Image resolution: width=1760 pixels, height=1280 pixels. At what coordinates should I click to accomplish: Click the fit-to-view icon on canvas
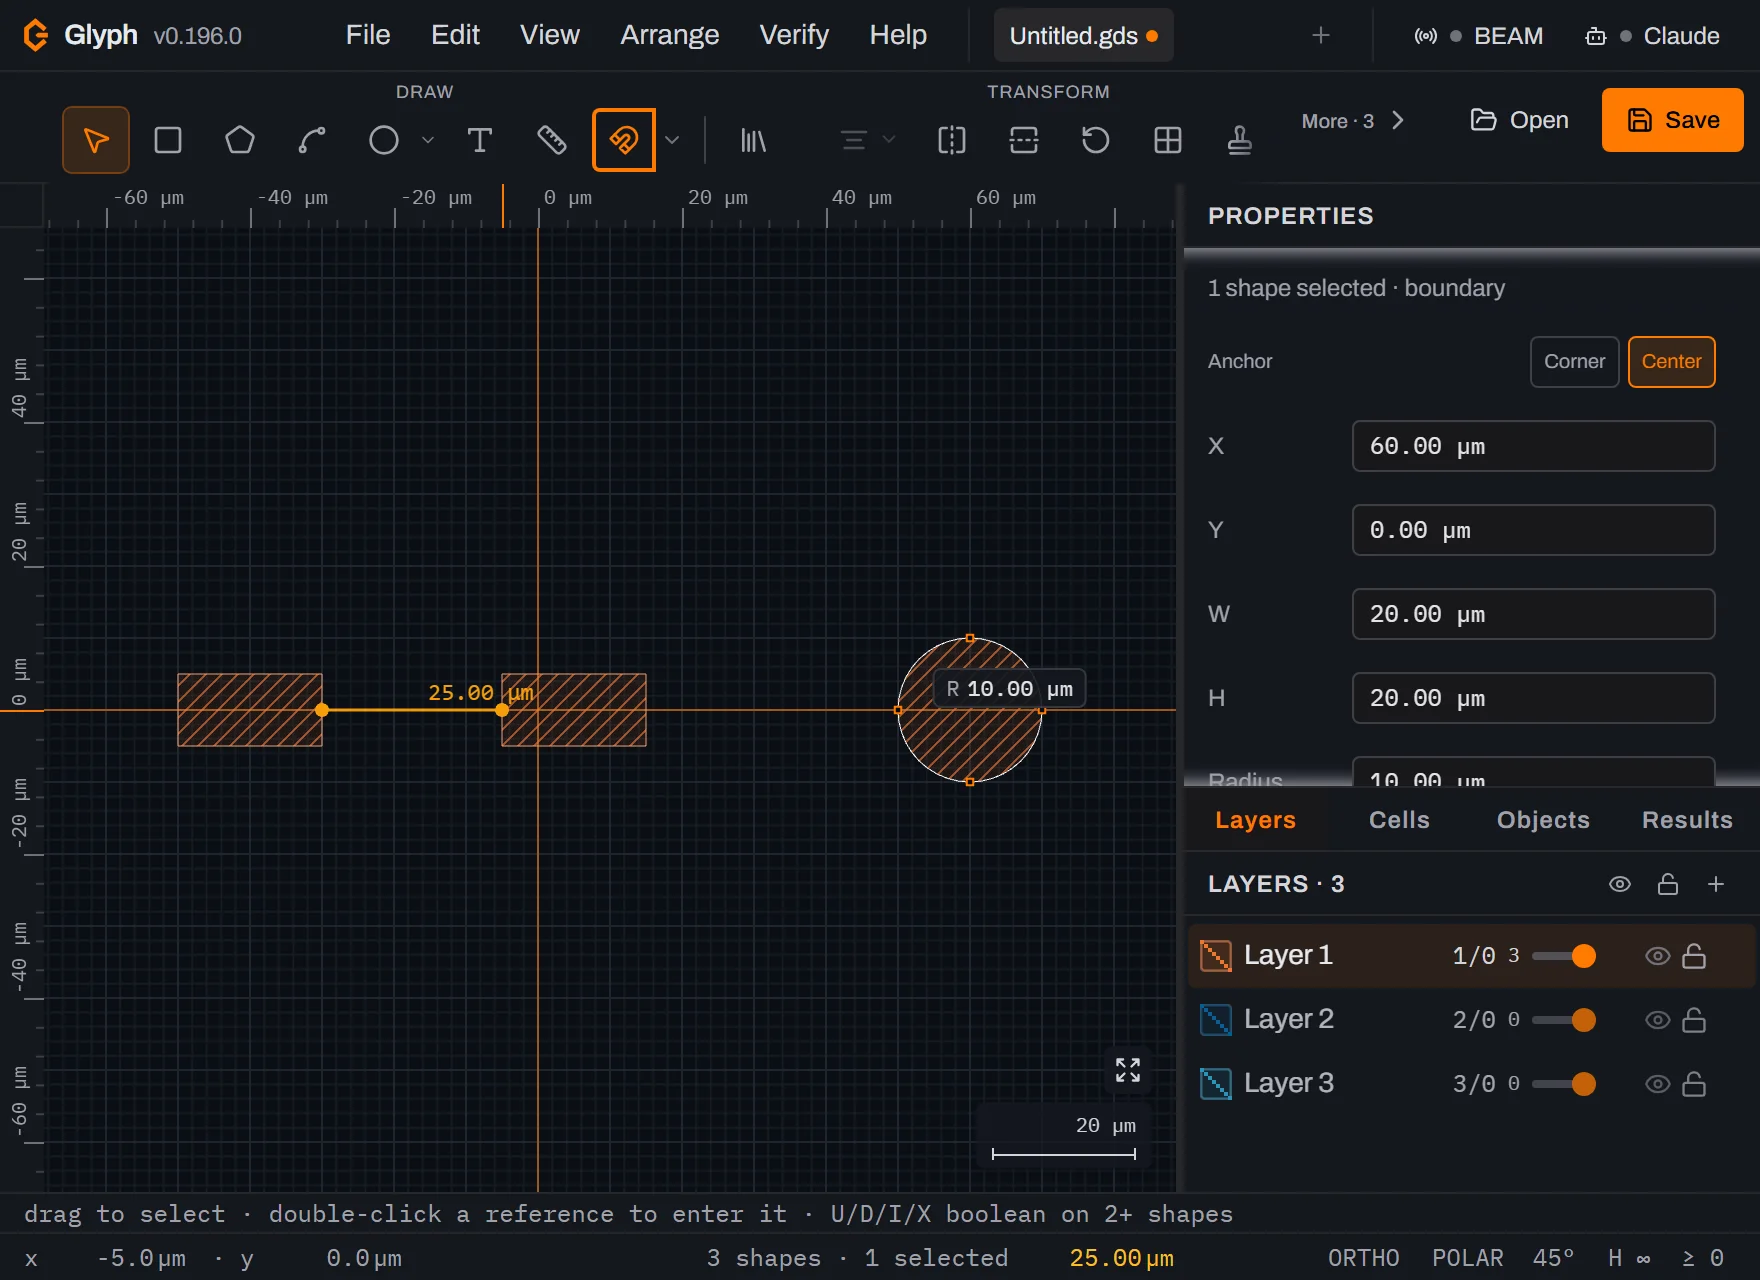point(1128,1070)
